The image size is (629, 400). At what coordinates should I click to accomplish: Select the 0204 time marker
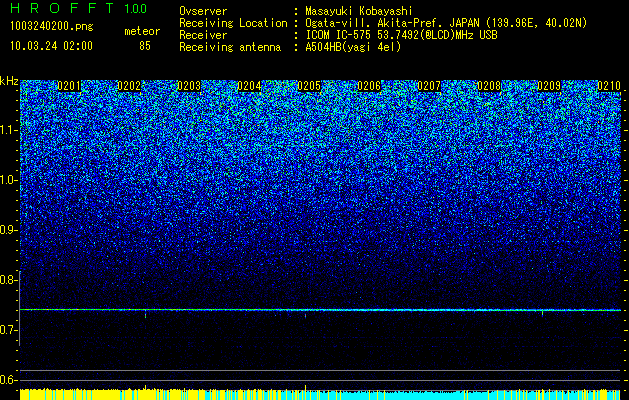[x=249, y=86]
